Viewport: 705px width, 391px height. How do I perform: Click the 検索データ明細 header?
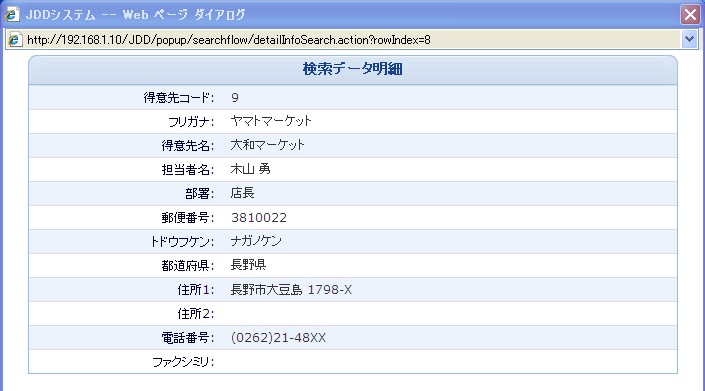coord(352,69)
